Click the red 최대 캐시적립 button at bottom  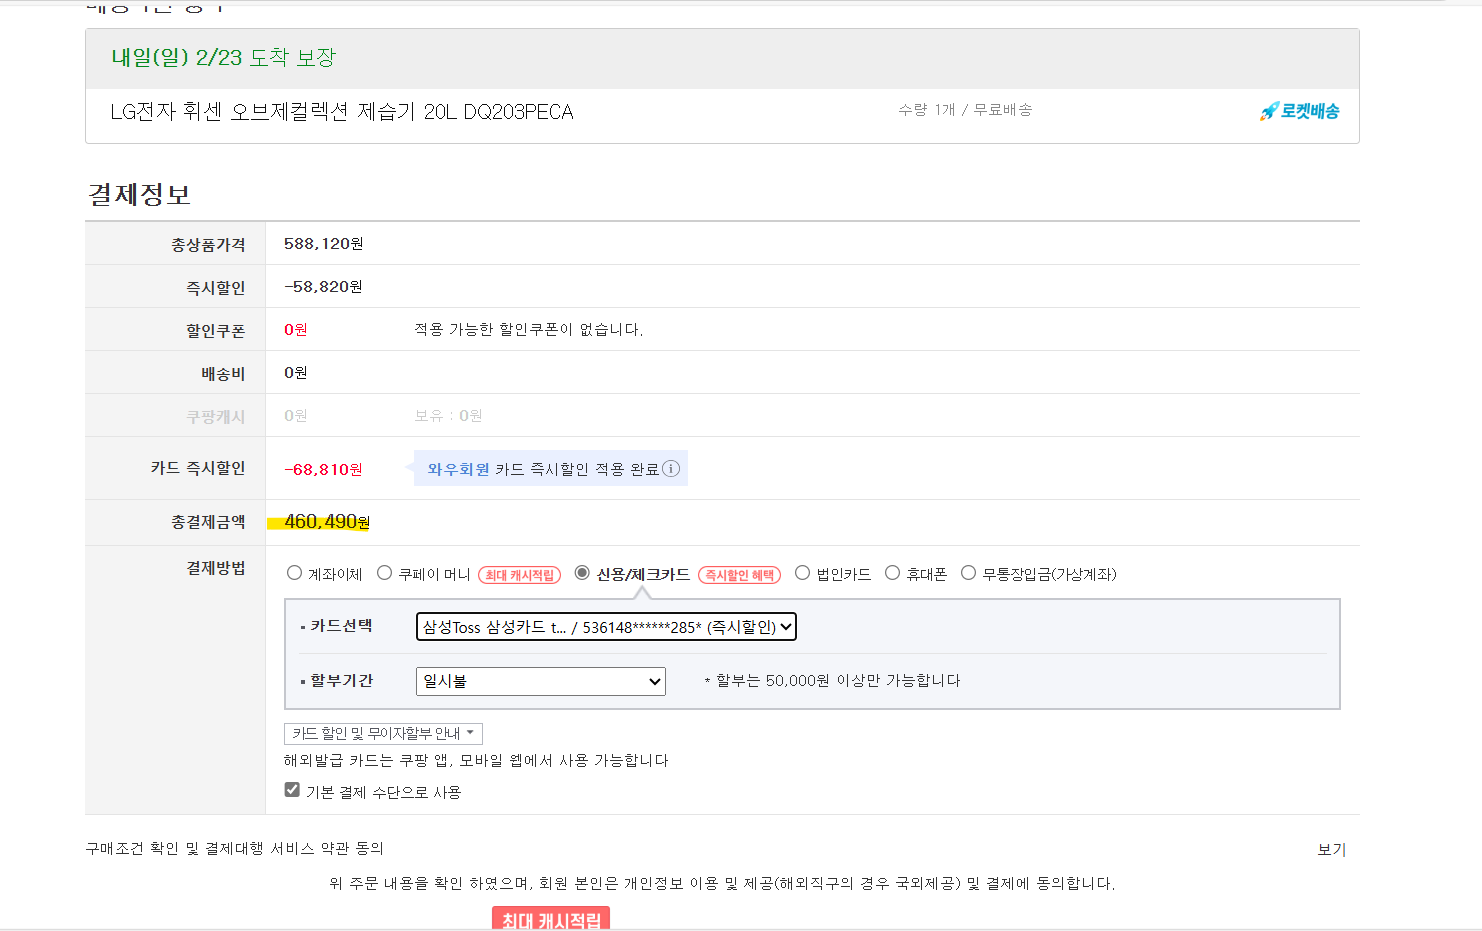coord(551,919)
